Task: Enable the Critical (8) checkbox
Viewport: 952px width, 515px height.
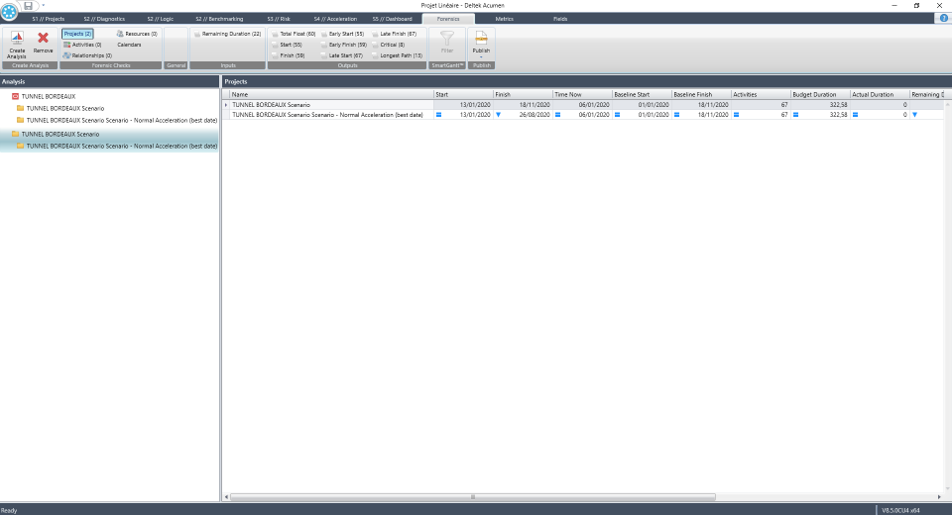Action: coord(375,45)
